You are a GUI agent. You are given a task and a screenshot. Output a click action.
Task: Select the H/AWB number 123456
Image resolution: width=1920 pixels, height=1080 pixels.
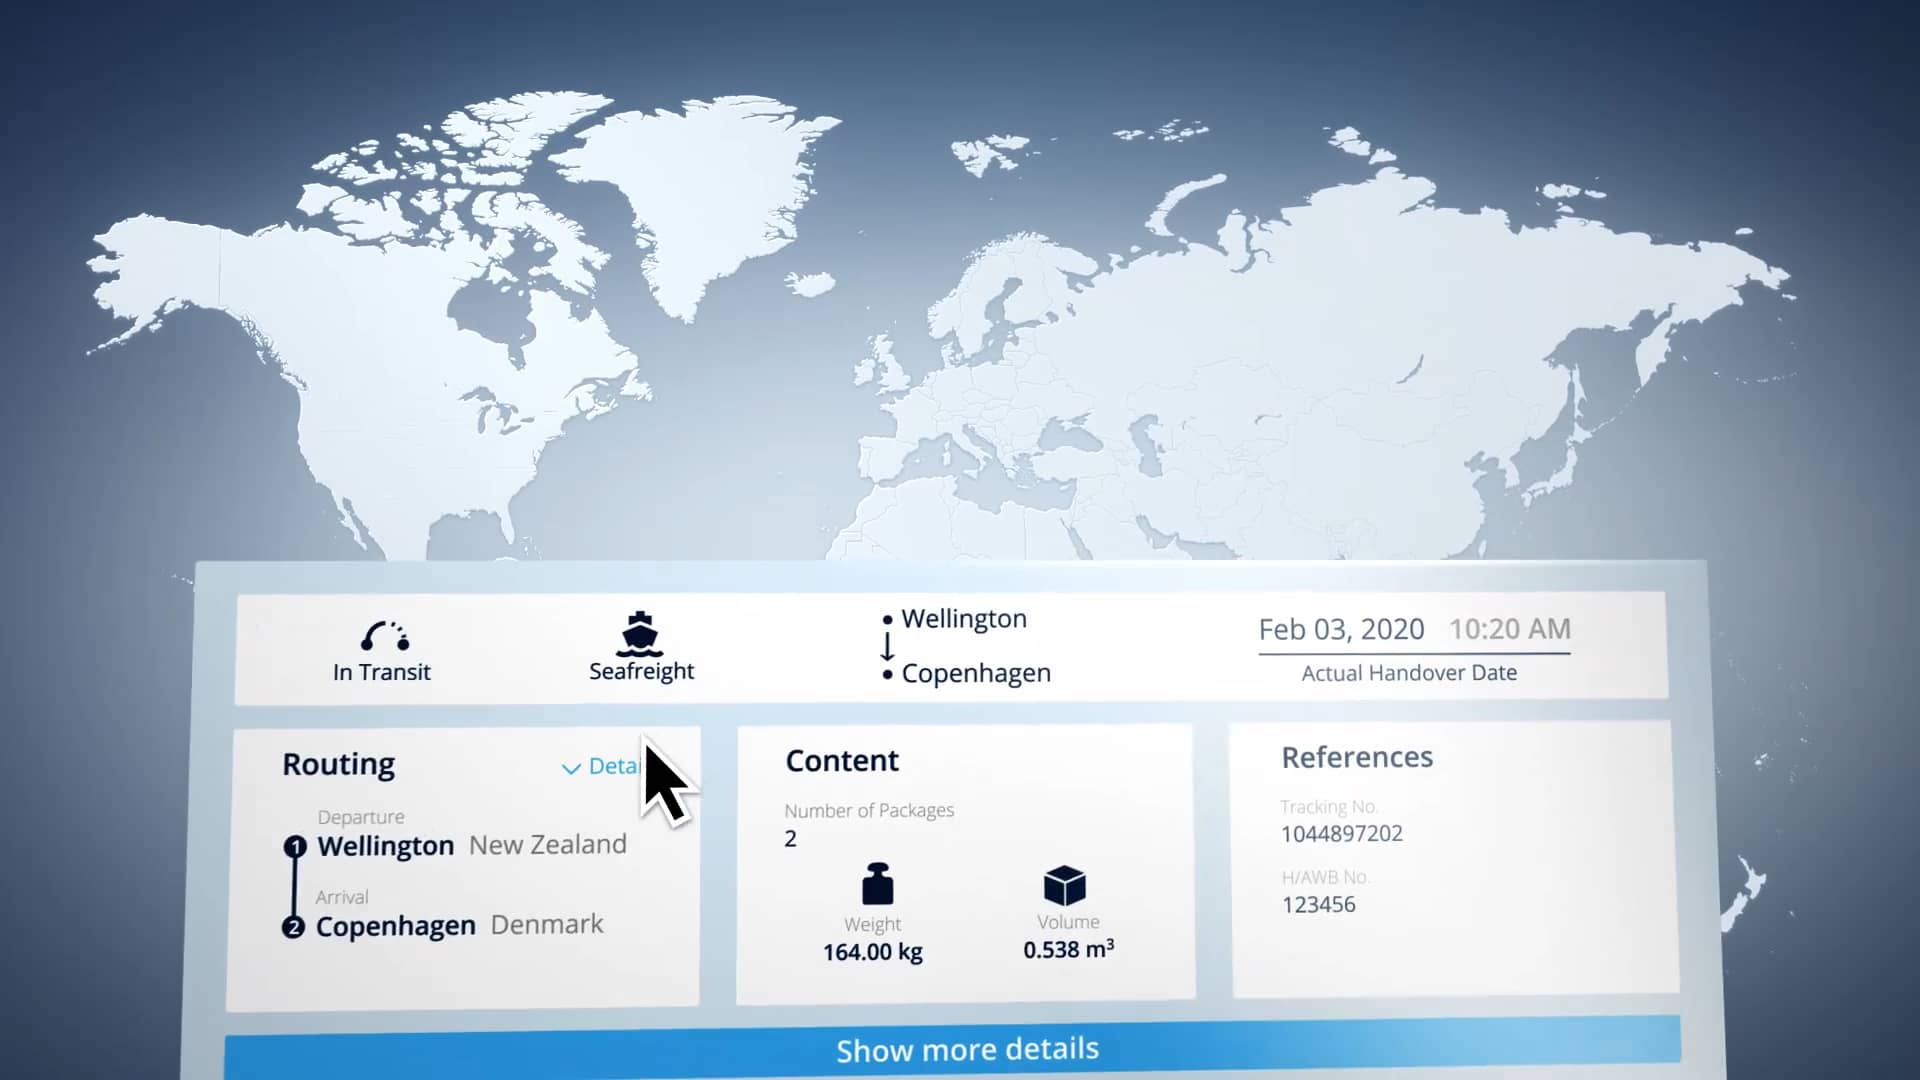point(1320,904)
